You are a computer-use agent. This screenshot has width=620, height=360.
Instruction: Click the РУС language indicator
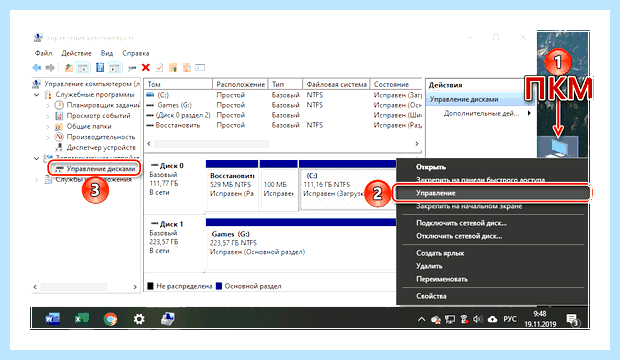pos(510,319)
